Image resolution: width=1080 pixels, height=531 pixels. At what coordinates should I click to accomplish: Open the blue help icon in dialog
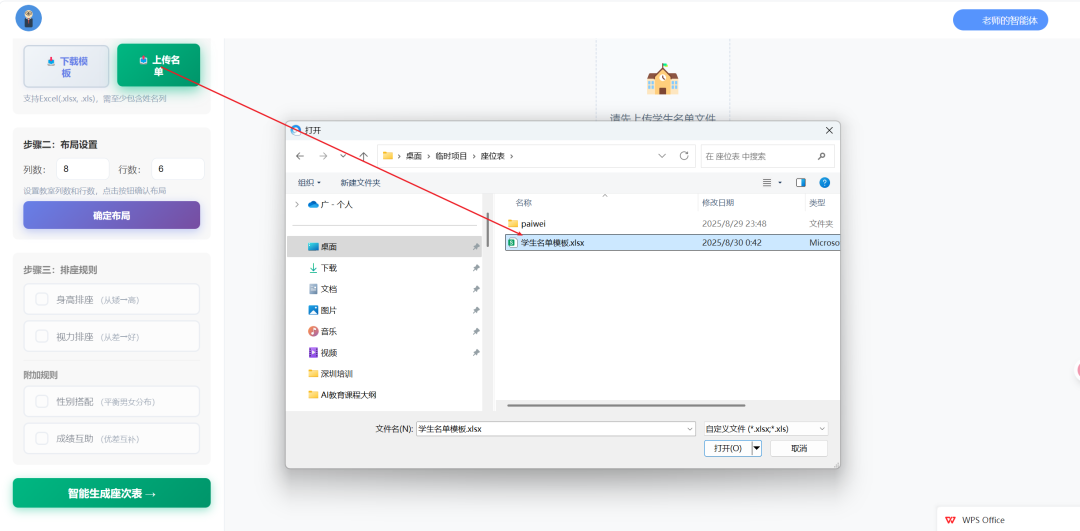[x=824, y=183]
